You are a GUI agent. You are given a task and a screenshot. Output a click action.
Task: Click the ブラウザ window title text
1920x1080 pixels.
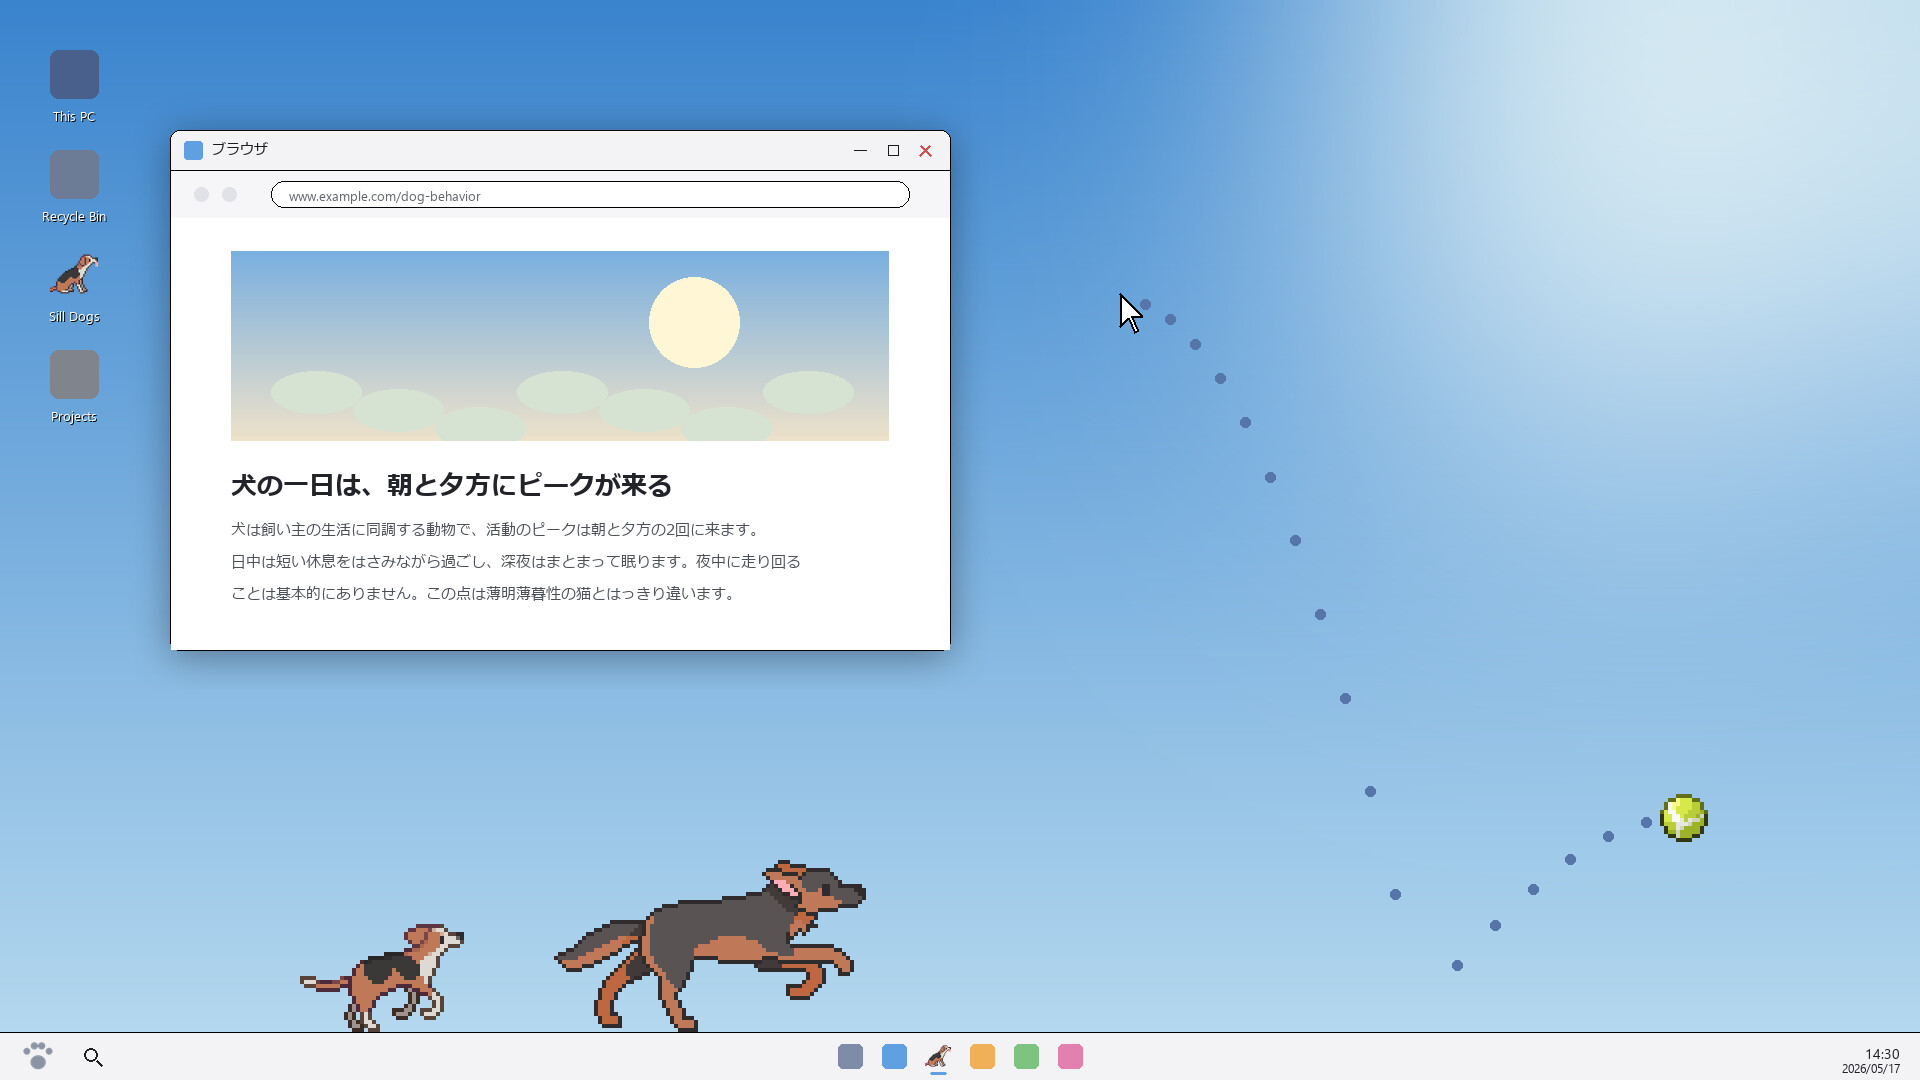click(239, 149)
